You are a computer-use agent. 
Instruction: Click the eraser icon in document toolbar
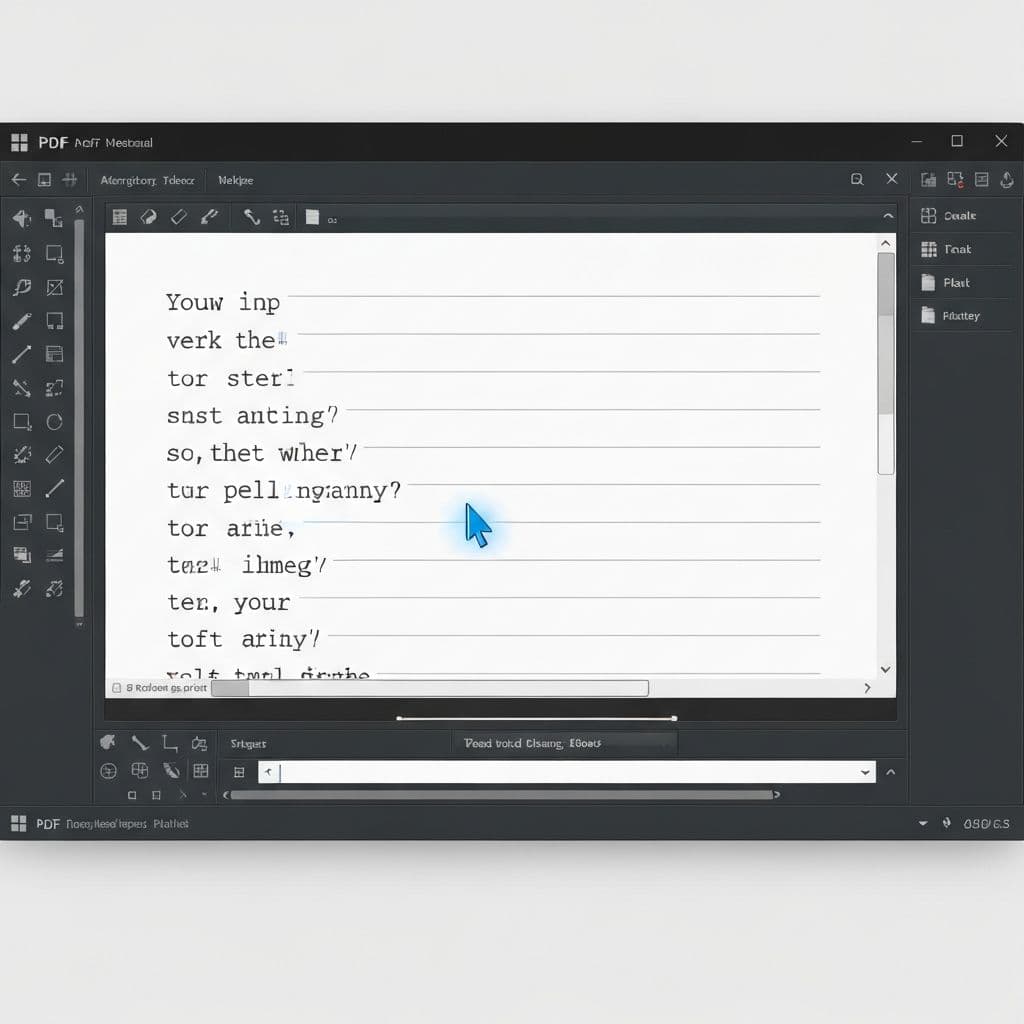[x=179, y=216]
